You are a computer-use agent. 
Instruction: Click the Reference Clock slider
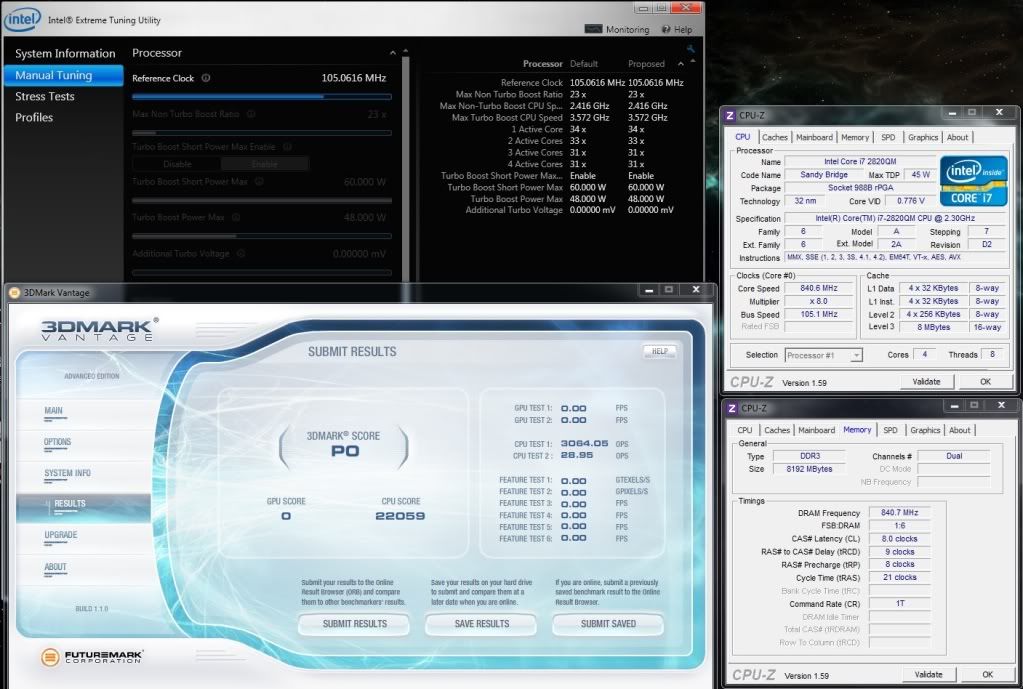point(262,97)
